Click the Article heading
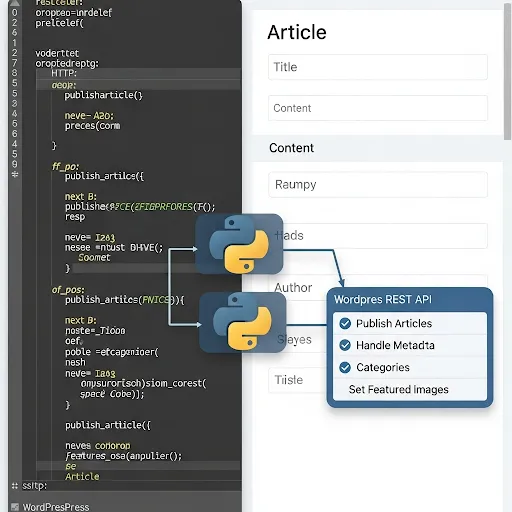 coord(297,32)
